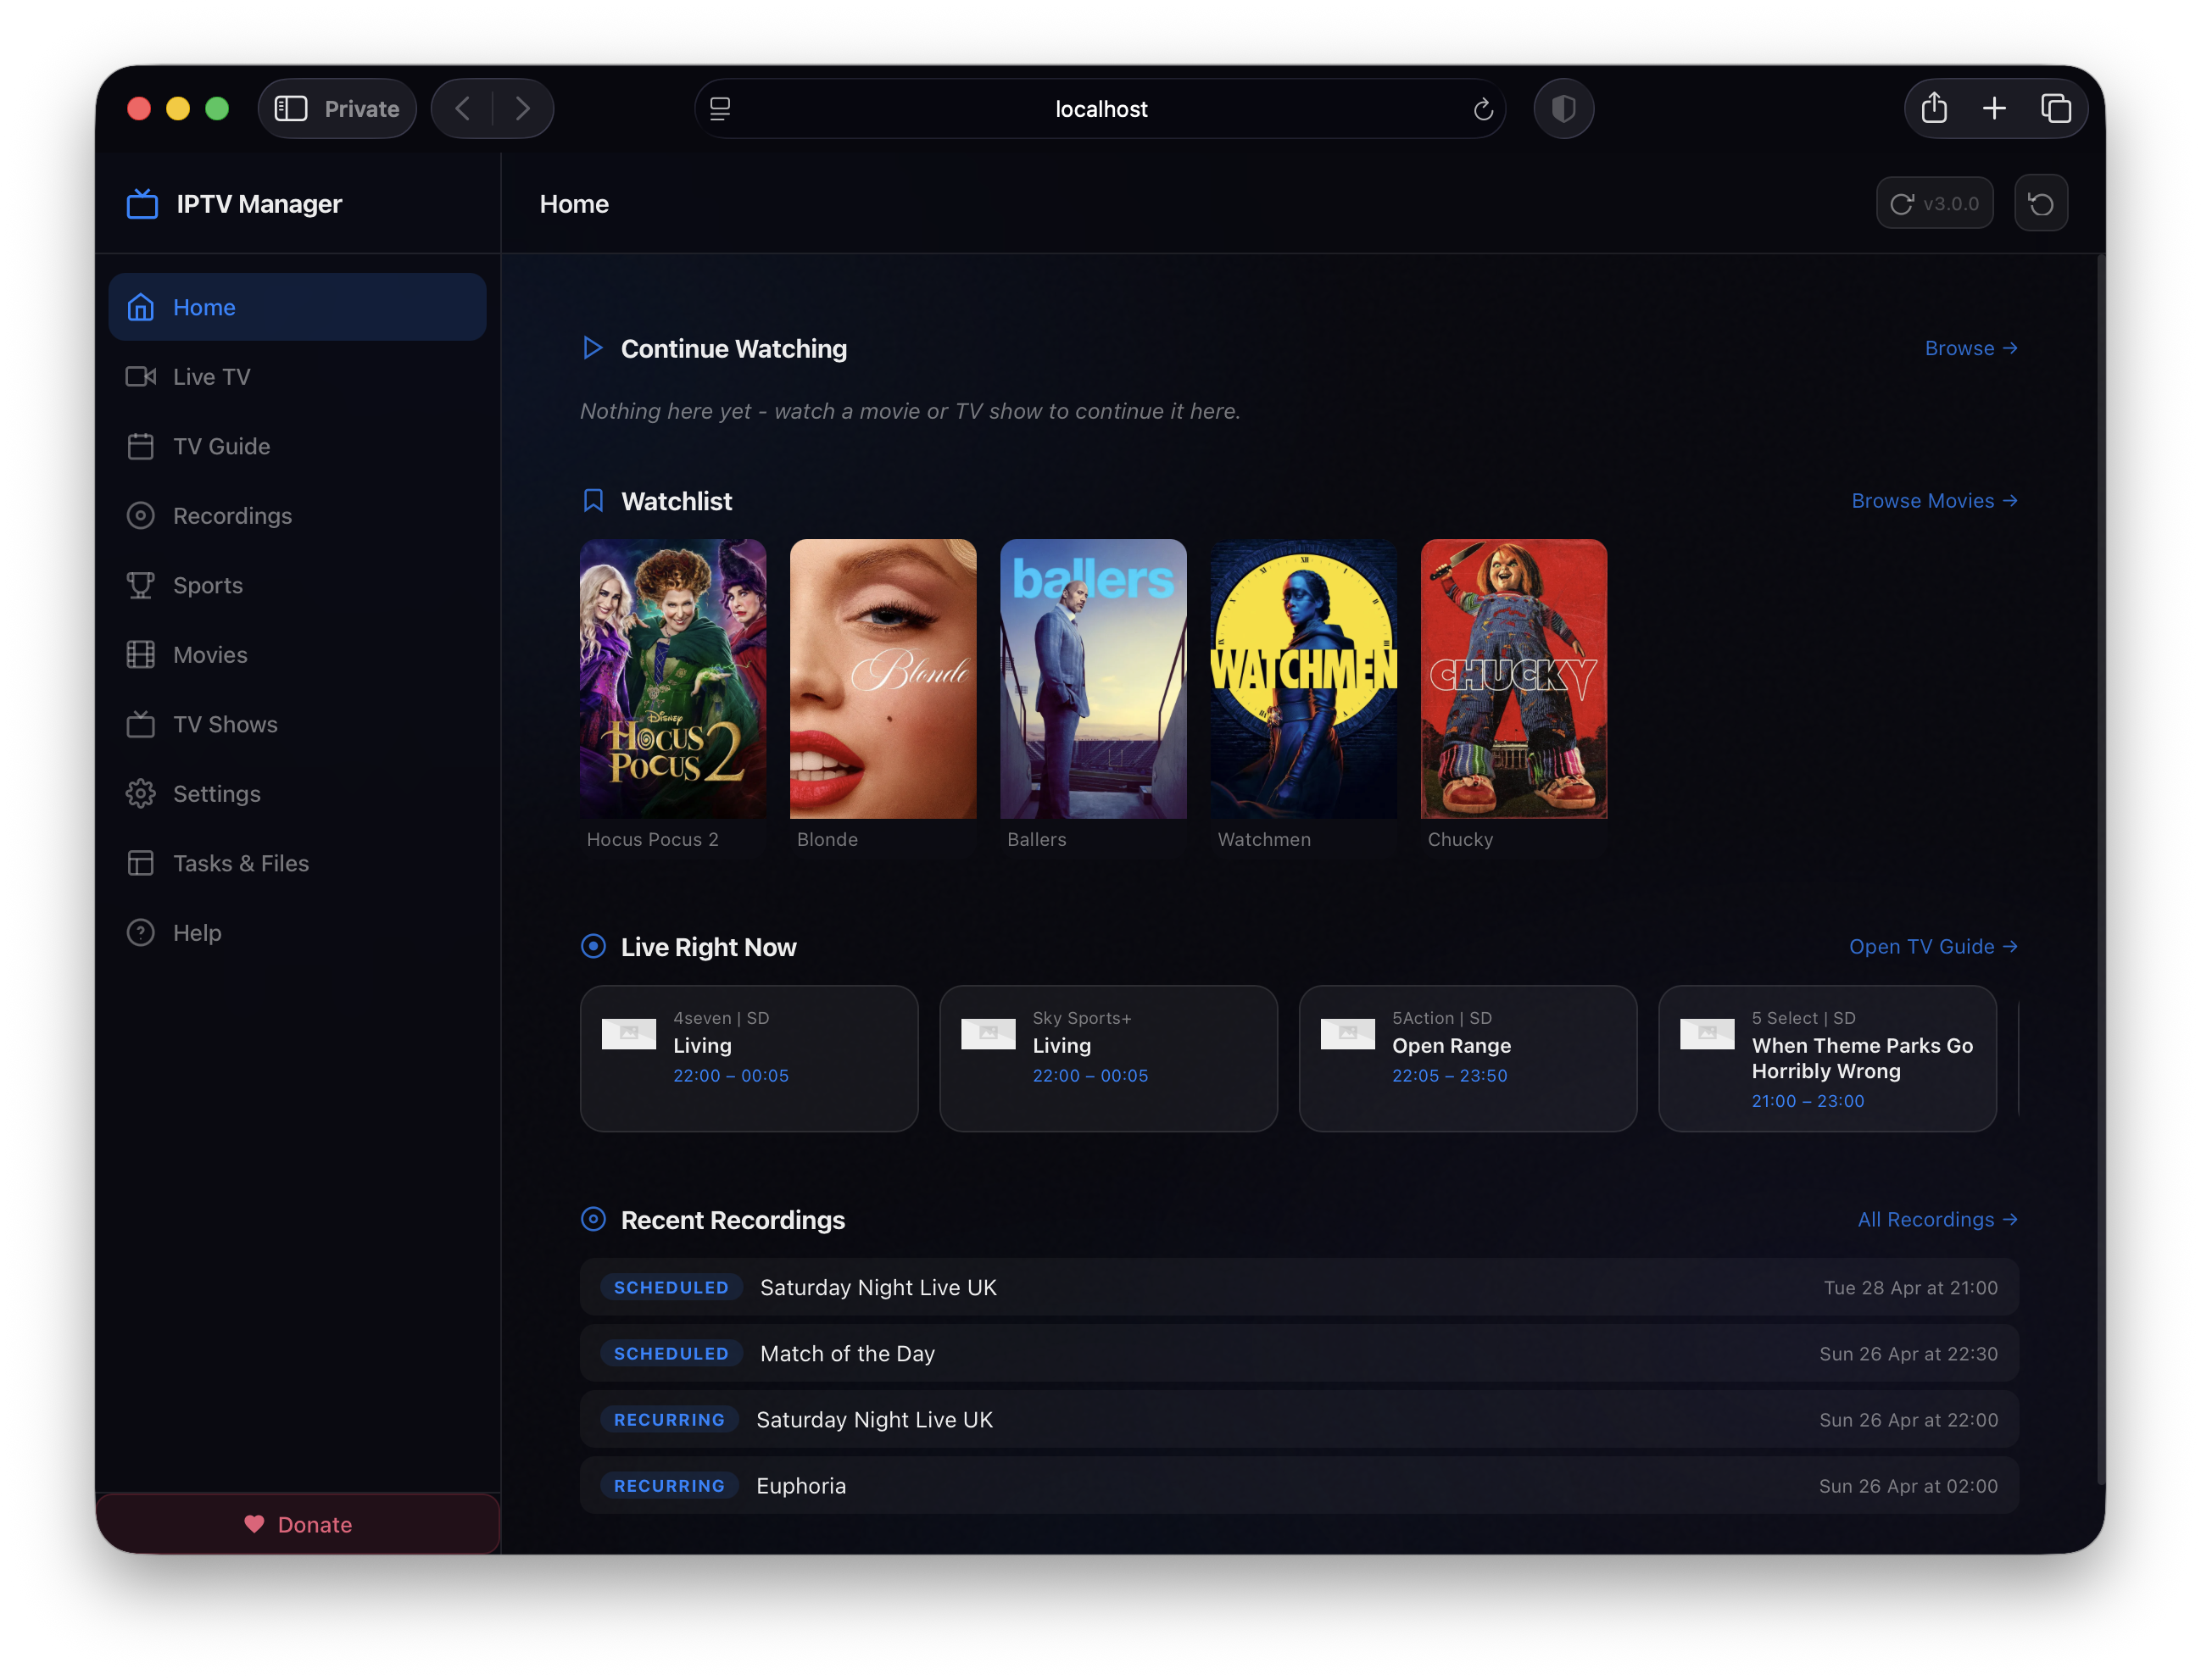2201x1680 pixels.
Task: Select the 5Action Open Range card
Action: [1468, 1059]
